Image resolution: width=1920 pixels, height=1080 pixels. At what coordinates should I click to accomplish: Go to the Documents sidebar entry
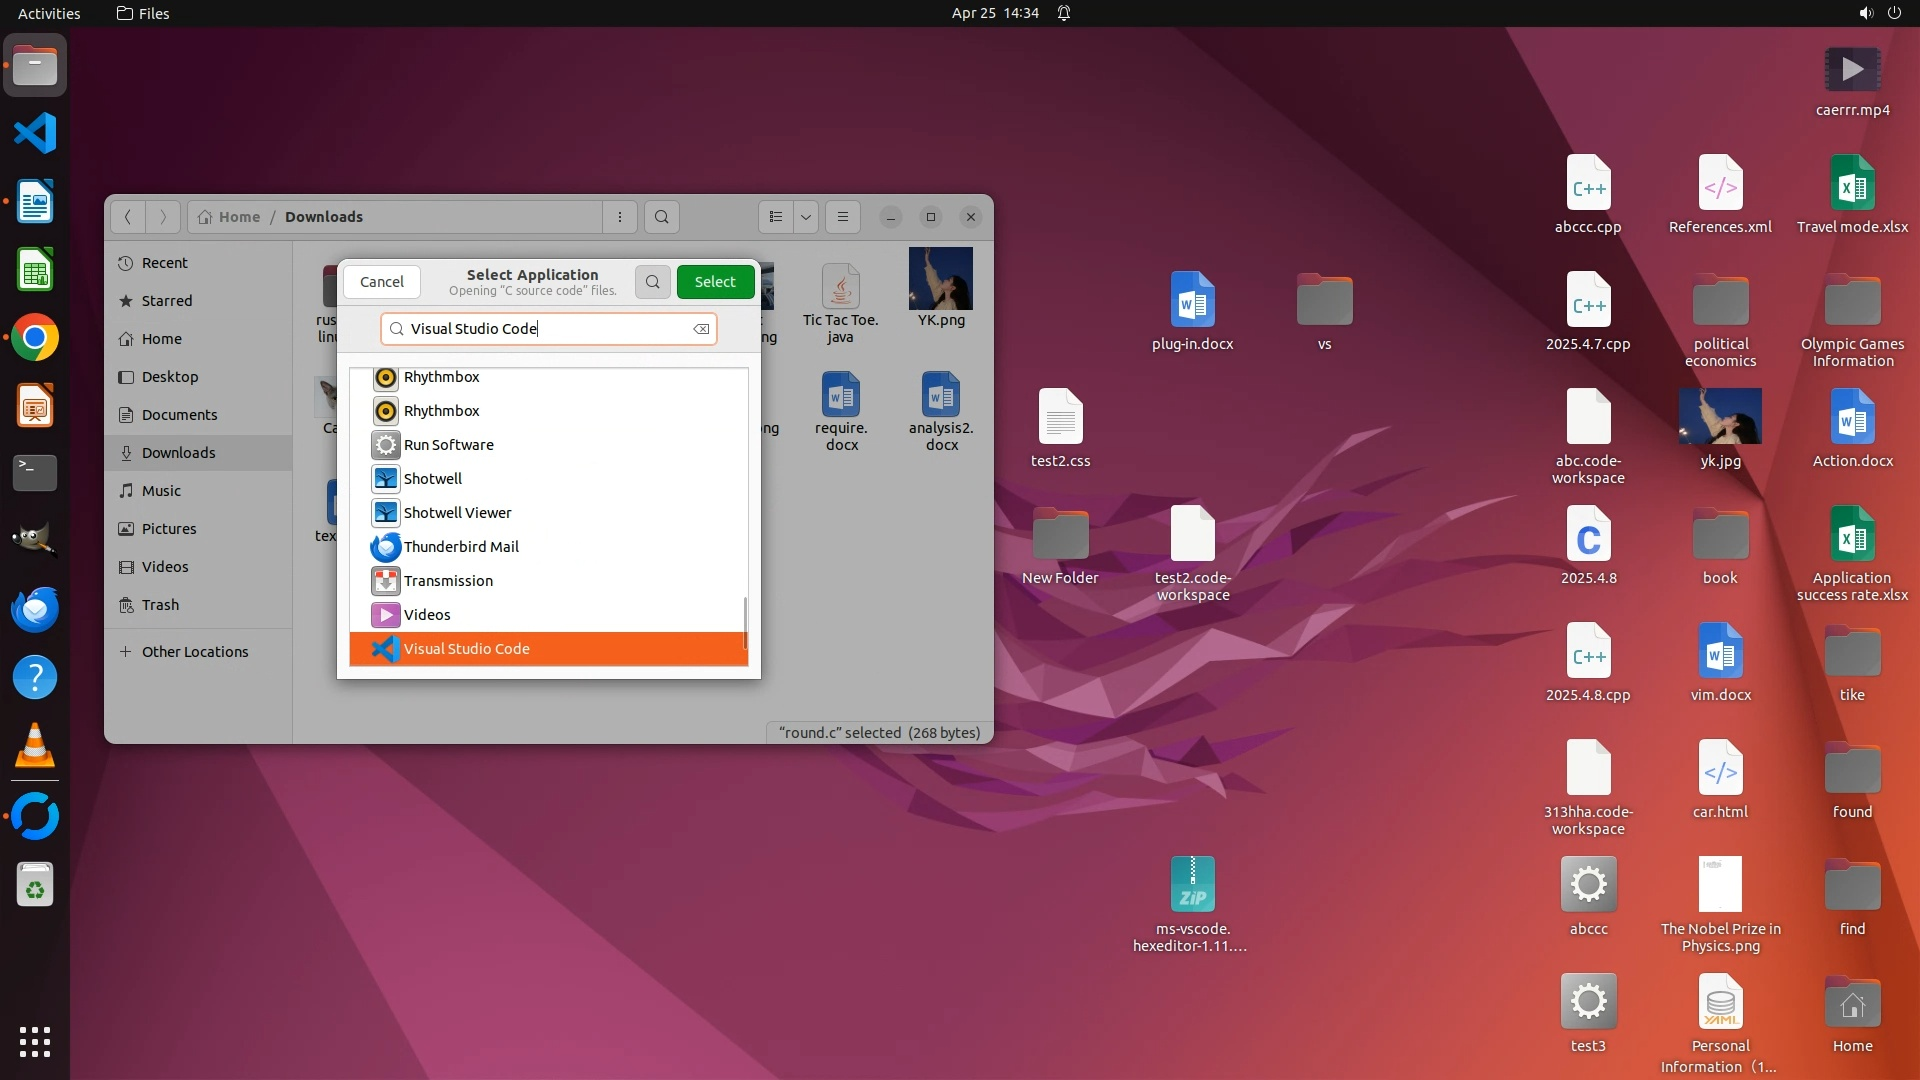179,415
